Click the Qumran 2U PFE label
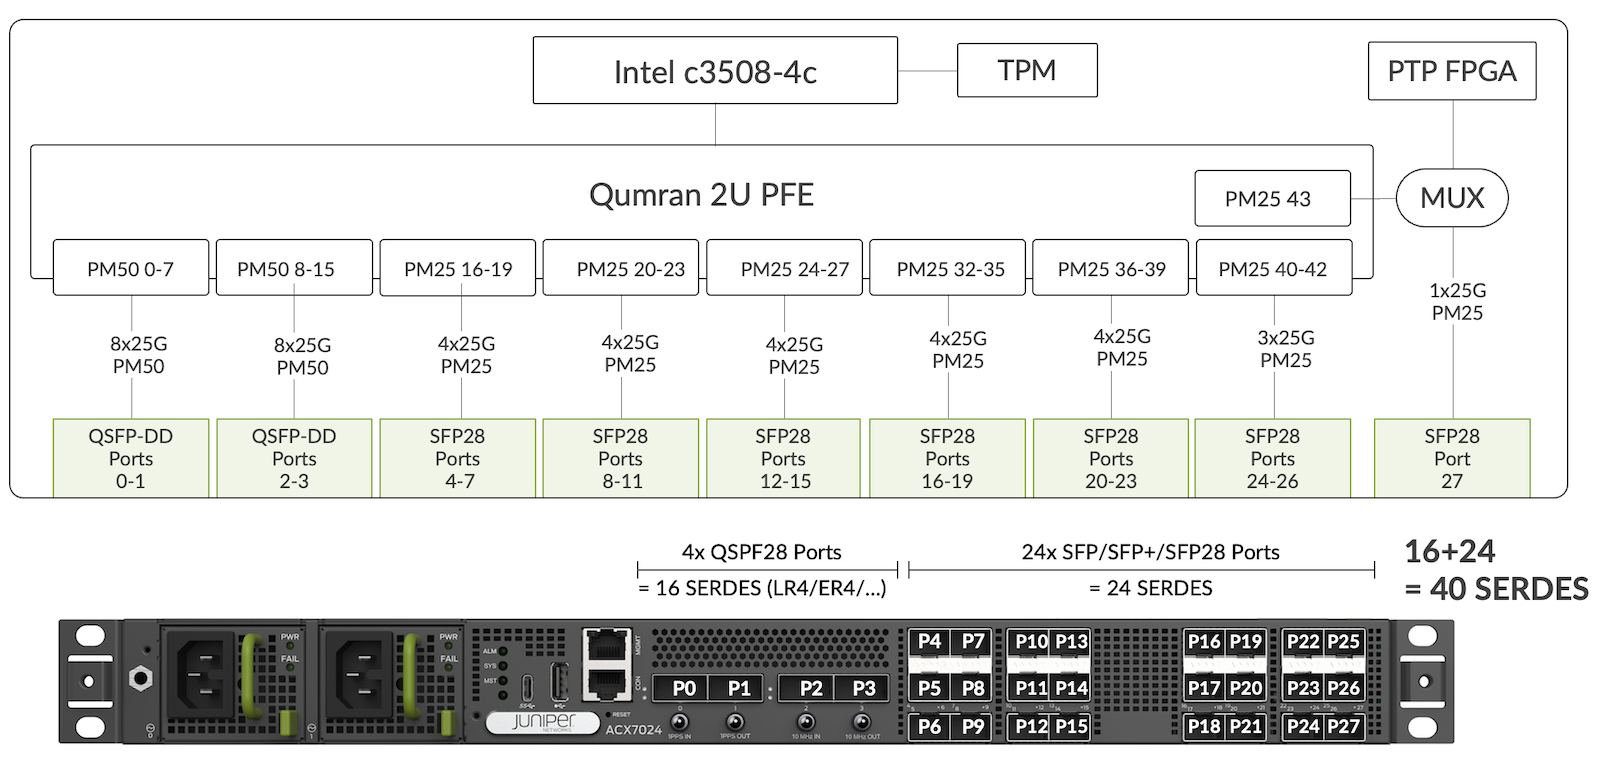 pos(701,194)
